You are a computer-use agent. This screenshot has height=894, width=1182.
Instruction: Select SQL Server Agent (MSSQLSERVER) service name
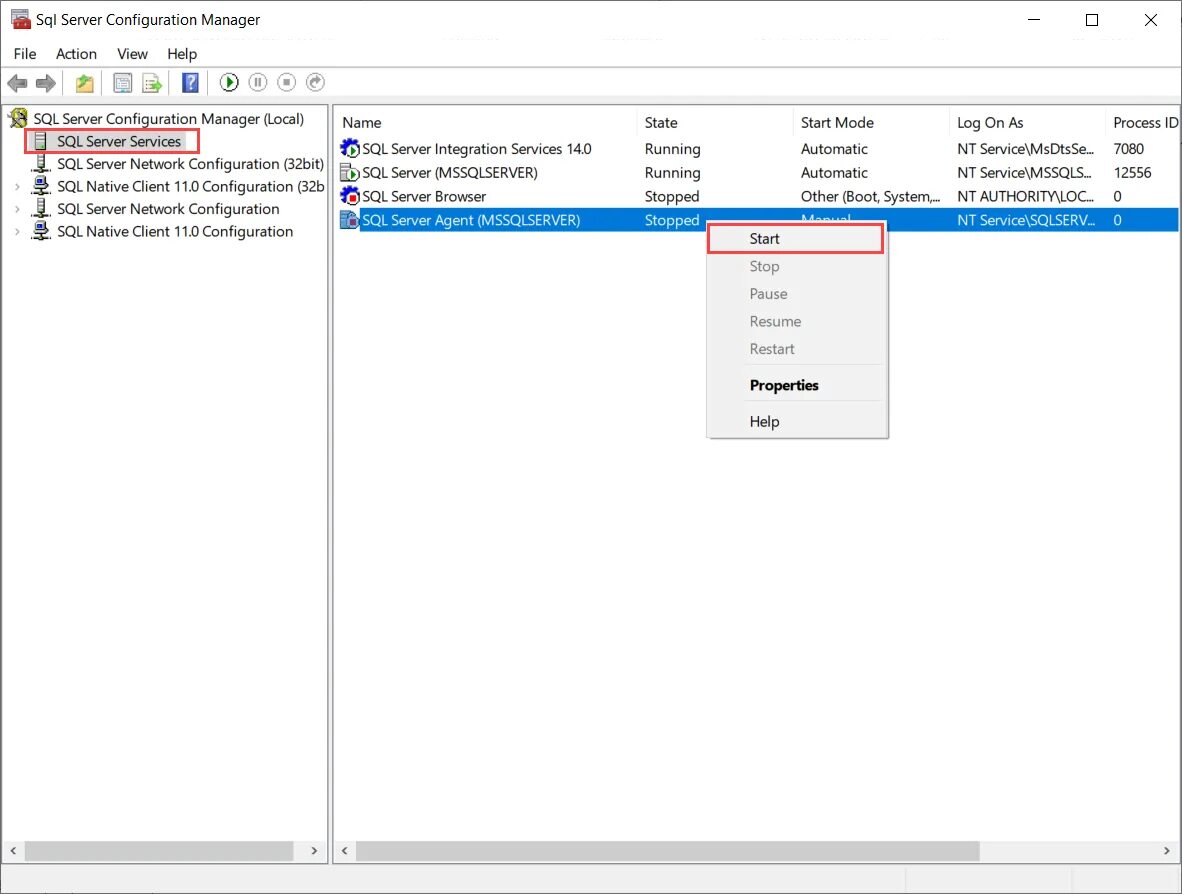471,220
